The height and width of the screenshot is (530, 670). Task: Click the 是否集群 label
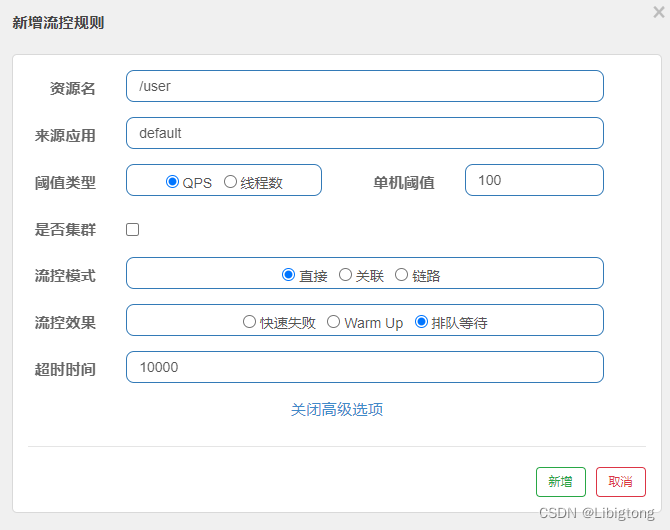[x=65, y=230]
